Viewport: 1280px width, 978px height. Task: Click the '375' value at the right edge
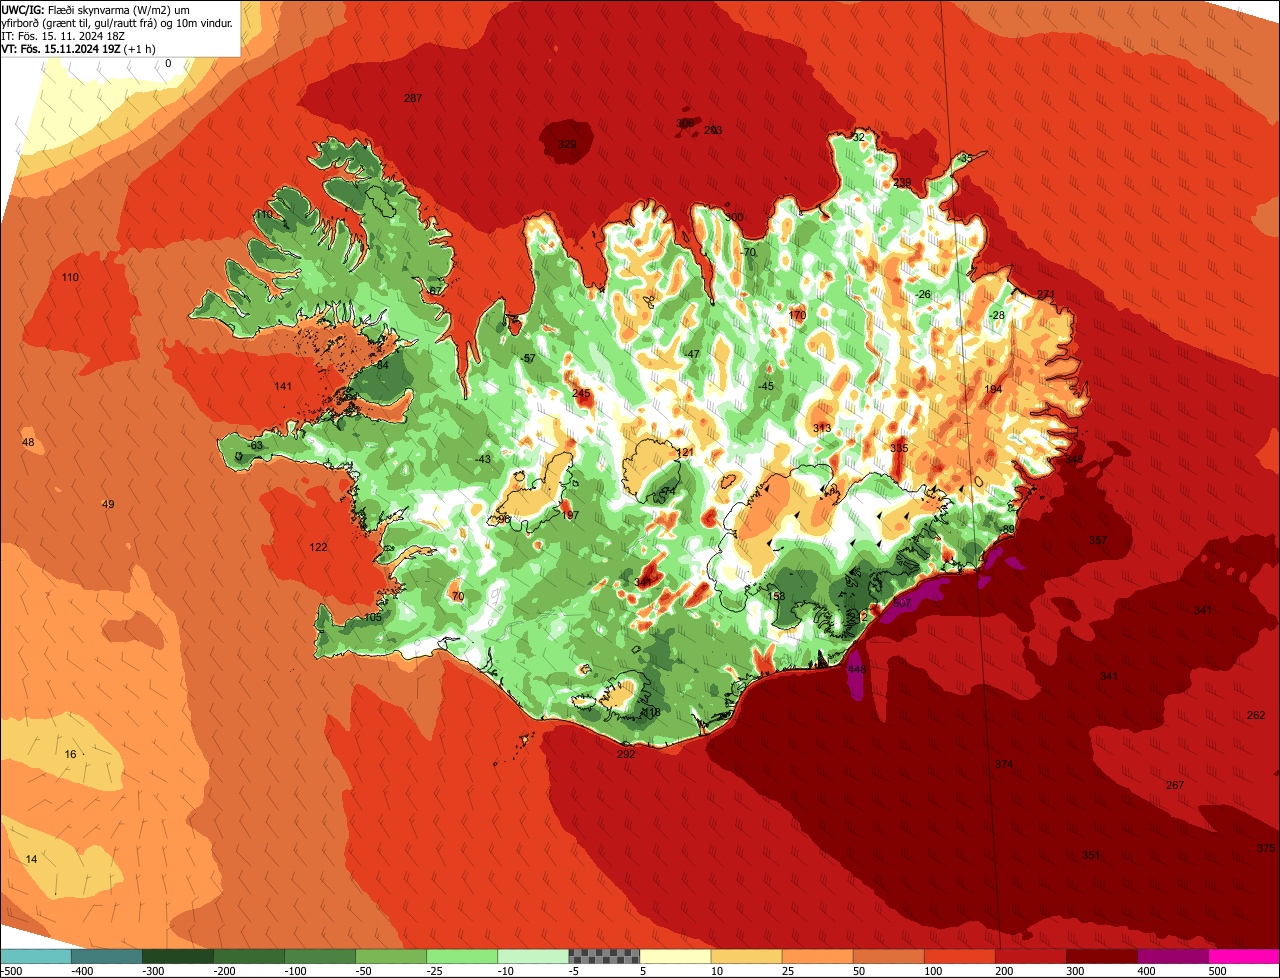1266,848
